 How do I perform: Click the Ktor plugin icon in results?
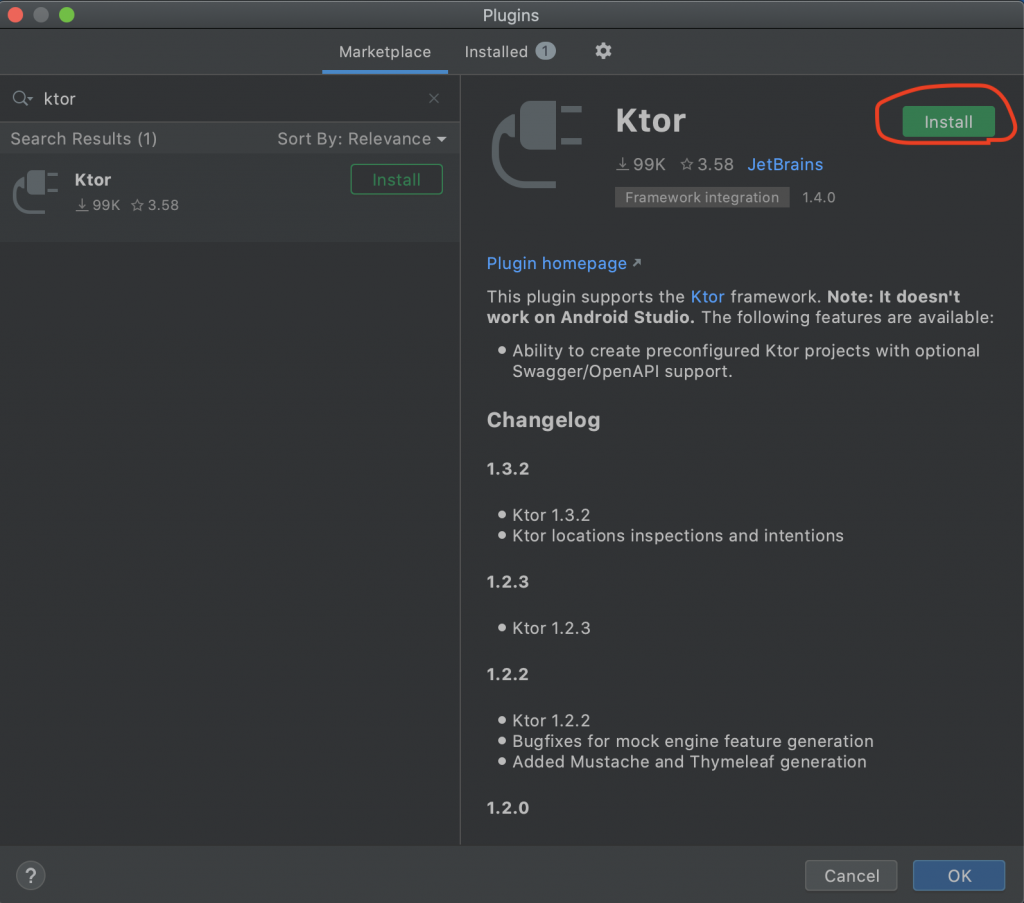pos(36,192)
